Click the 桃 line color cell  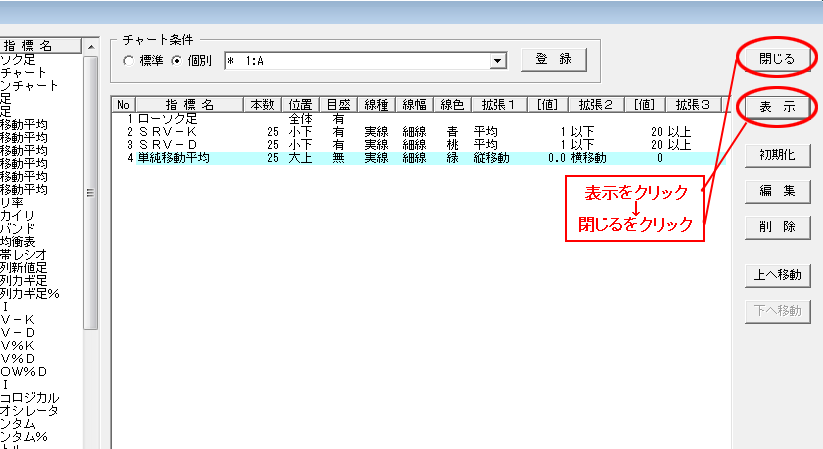pyautogui.click(x=452, y=145)
